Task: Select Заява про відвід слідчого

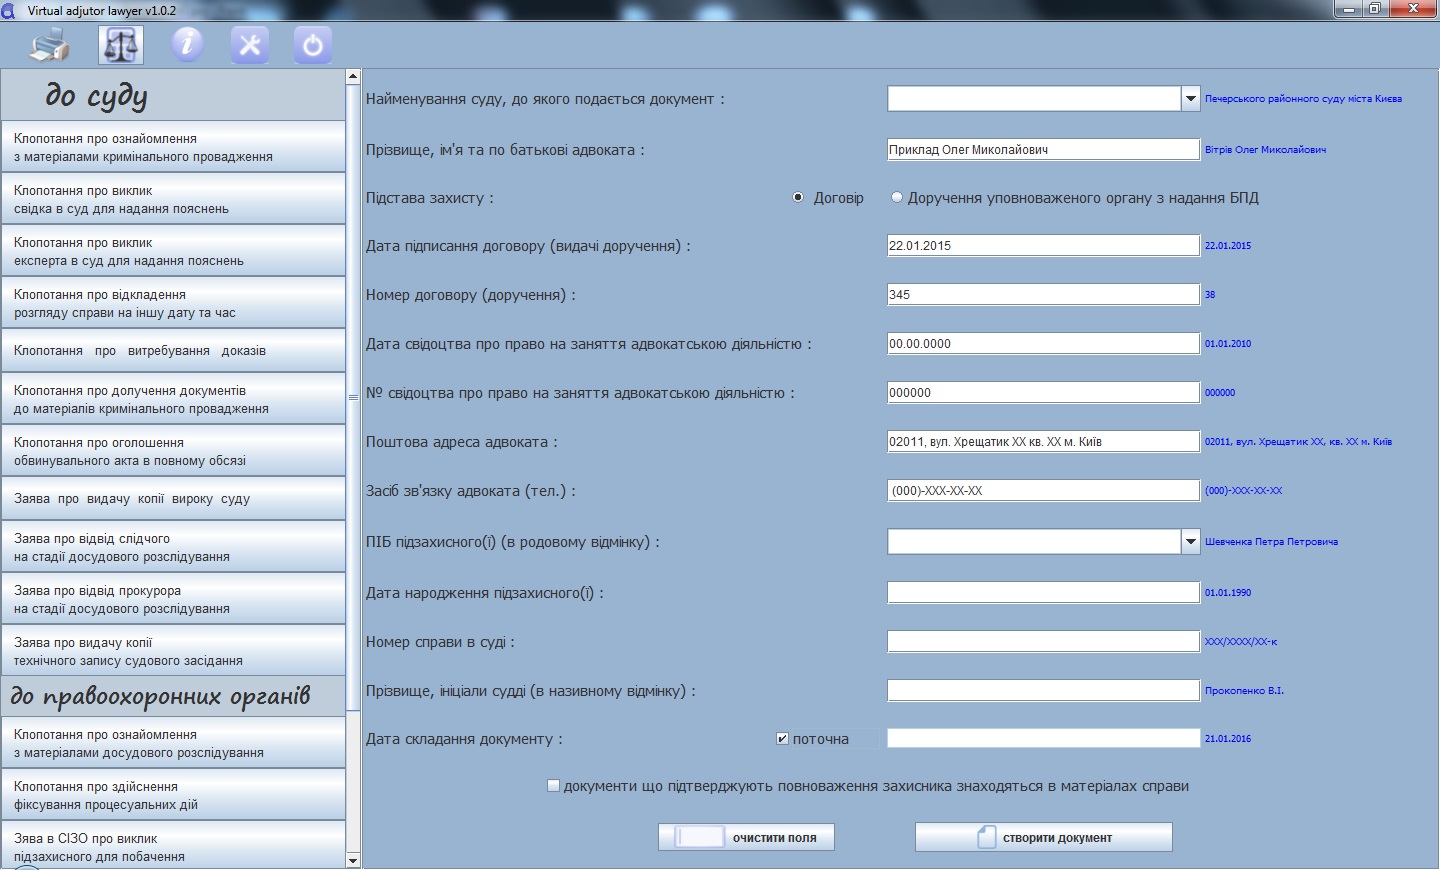Action: point(173,548)
